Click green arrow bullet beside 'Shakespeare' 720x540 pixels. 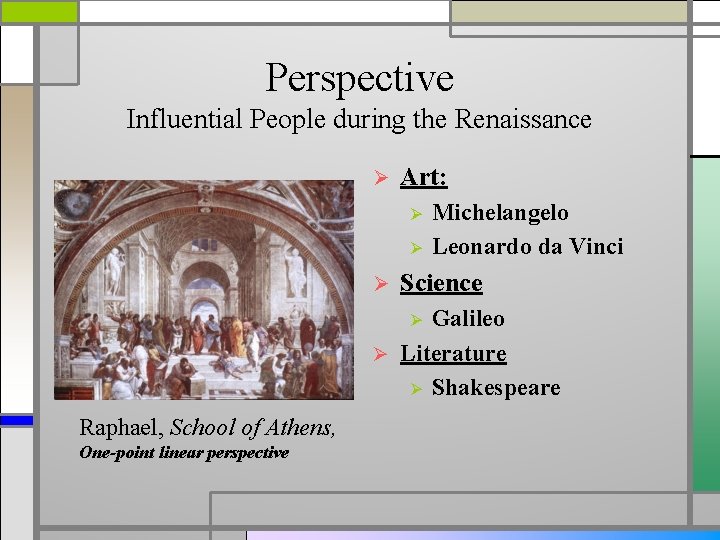[416, 389]
